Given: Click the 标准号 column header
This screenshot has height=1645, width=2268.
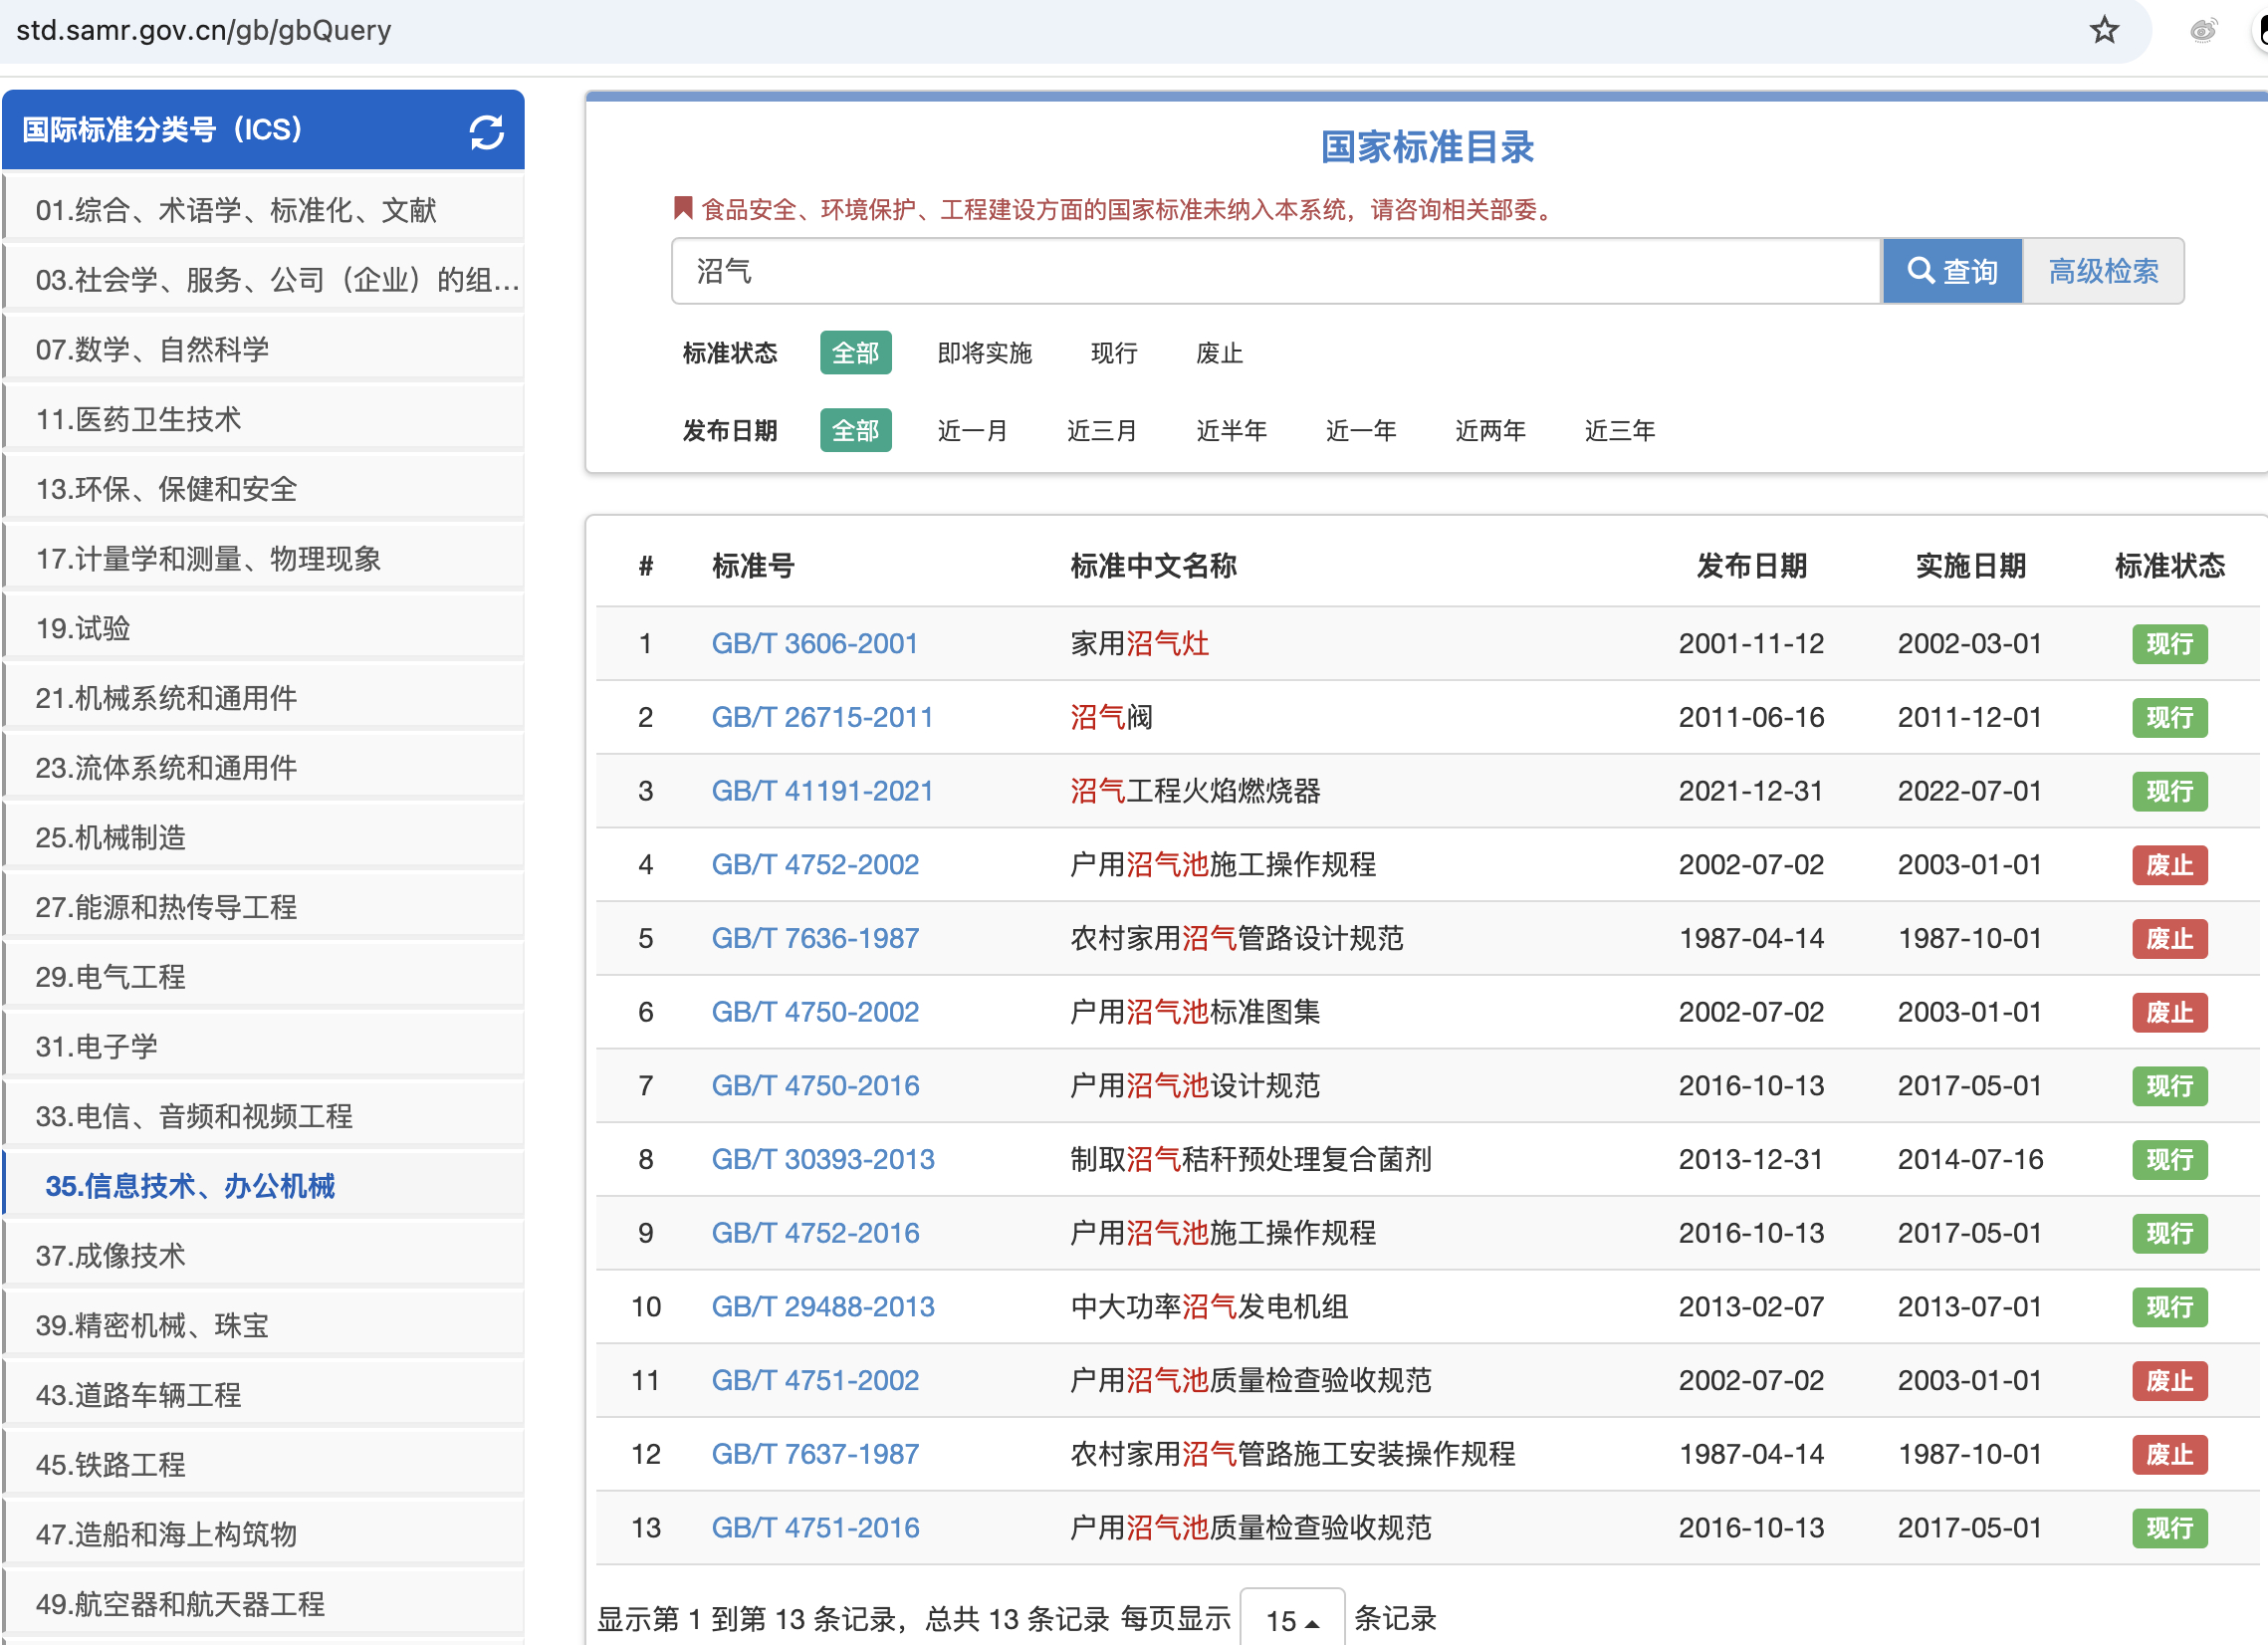Looking at the screenshot, I should tap(753, 566).
